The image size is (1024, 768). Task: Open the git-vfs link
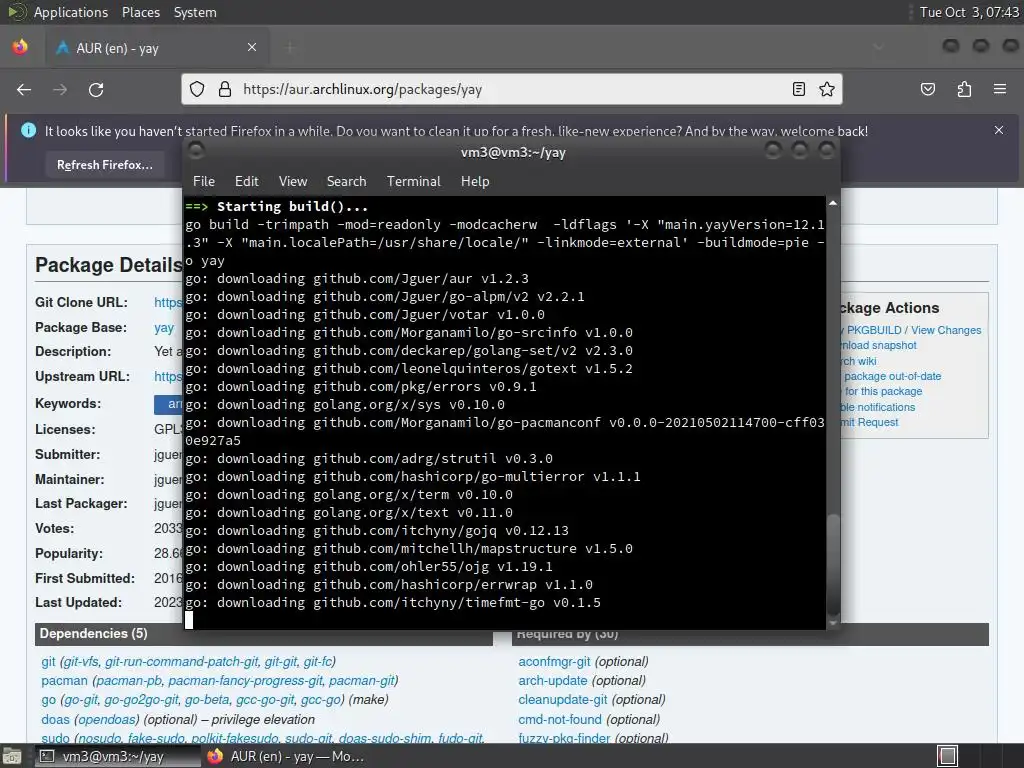81,662
